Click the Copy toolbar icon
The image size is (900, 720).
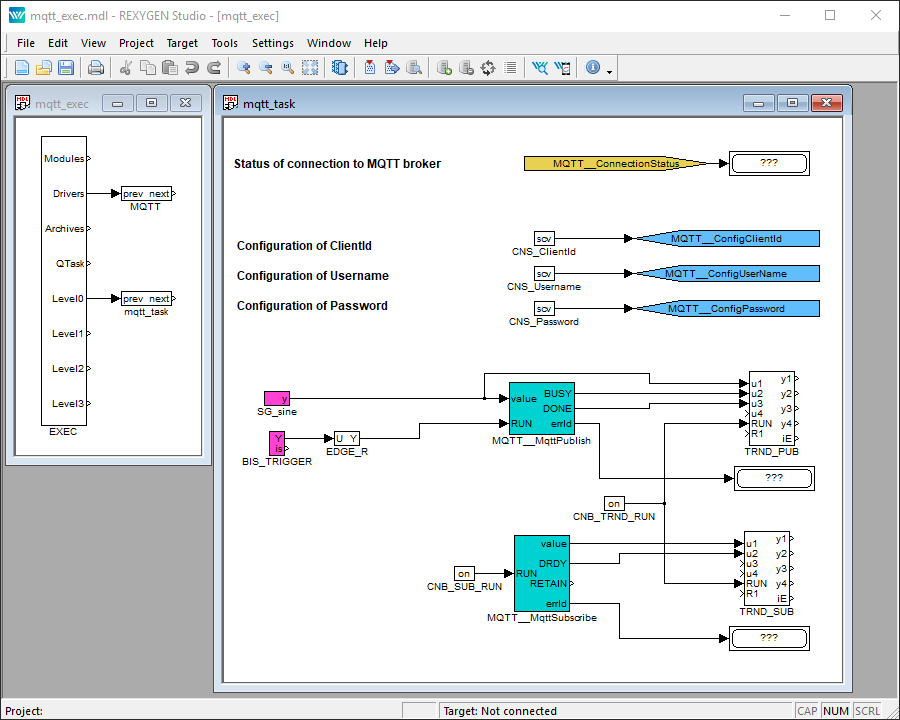(x=148, y=68)
